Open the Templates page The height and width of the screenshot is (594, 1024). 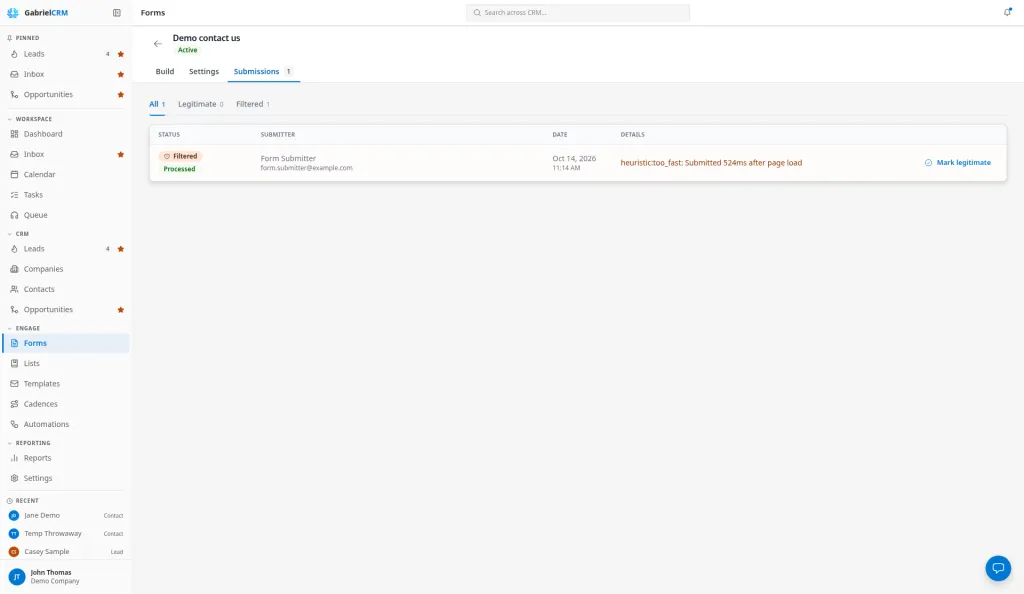[66, 383]
